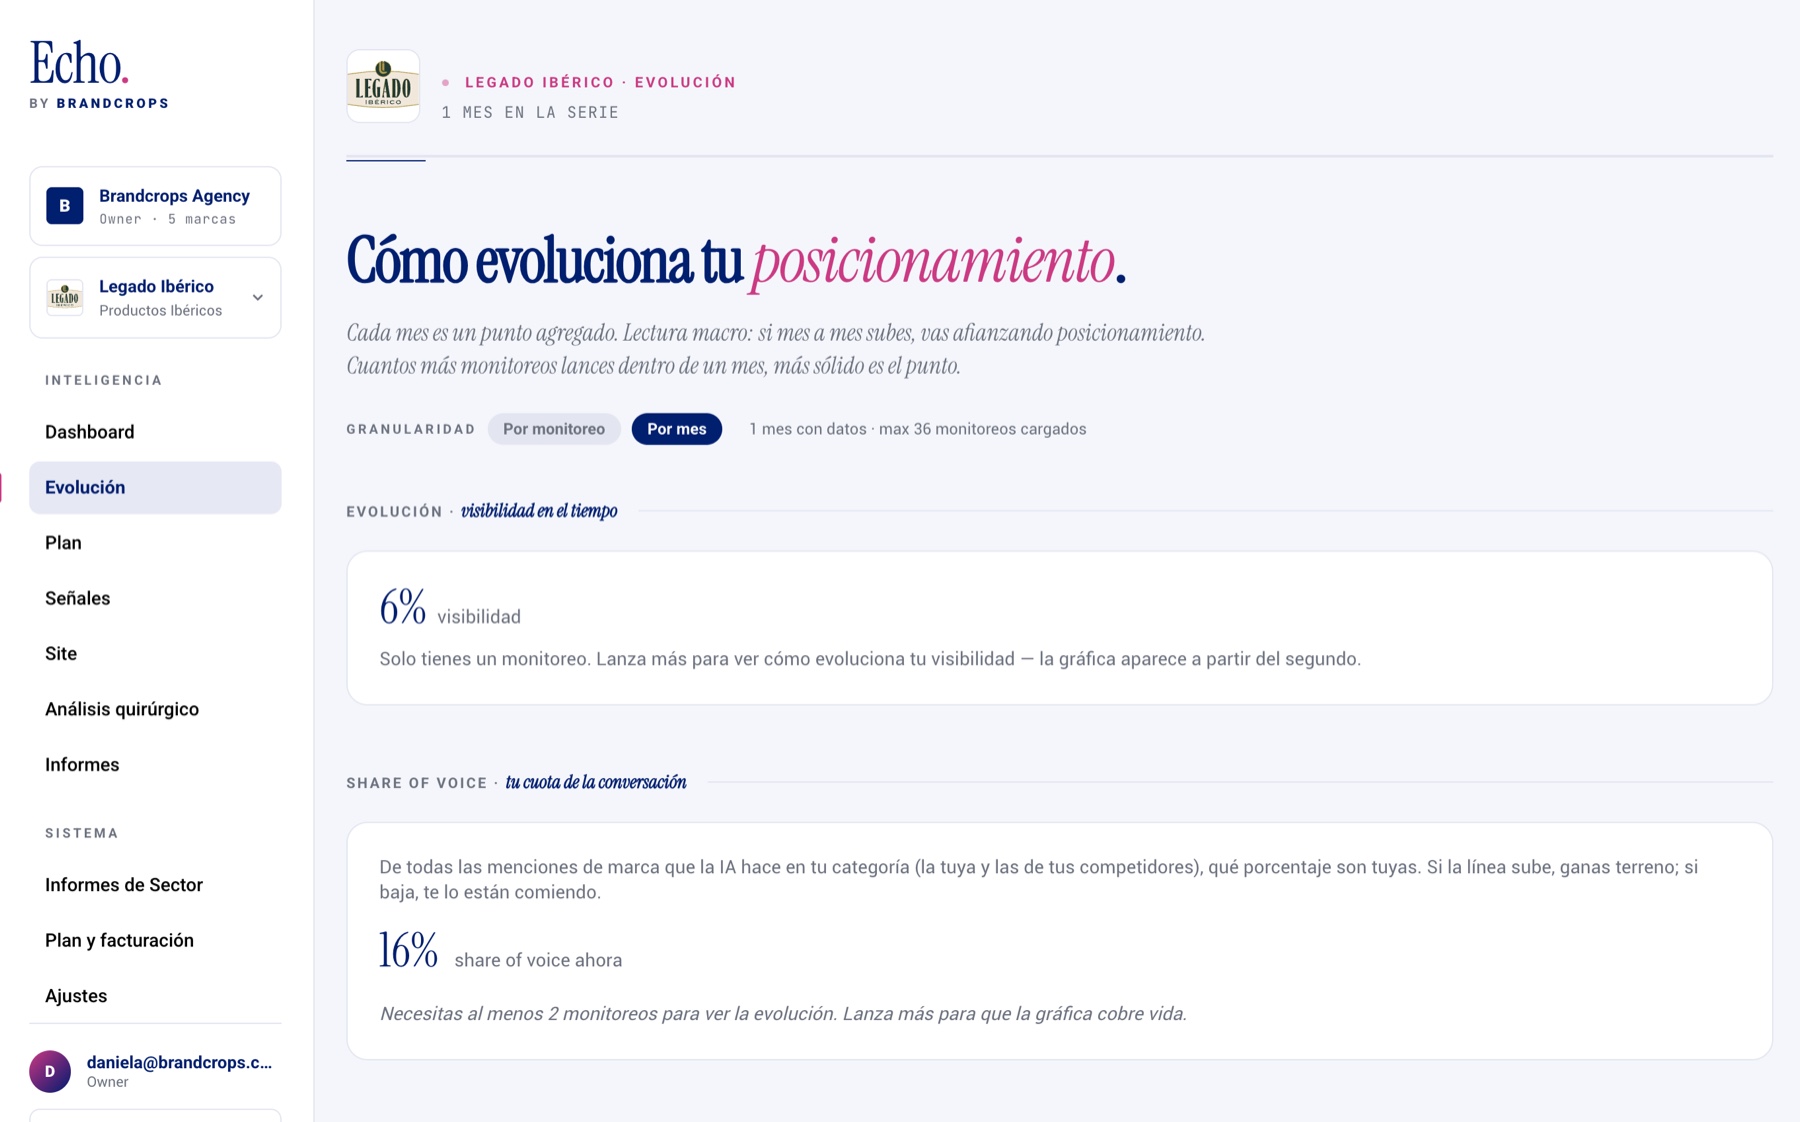Open Análisis quirúrgico

pos(155,709)
